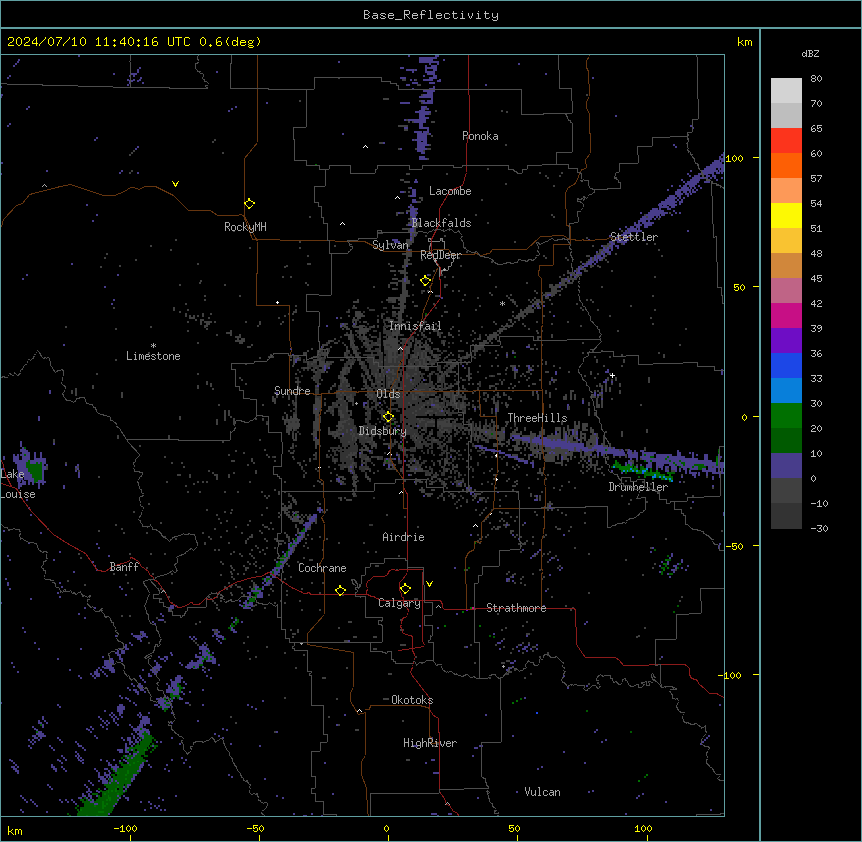Click the 45 value on dBZ legend
Image resolution: width=862 pixels, height=842 pixels.
coord(816,279)
